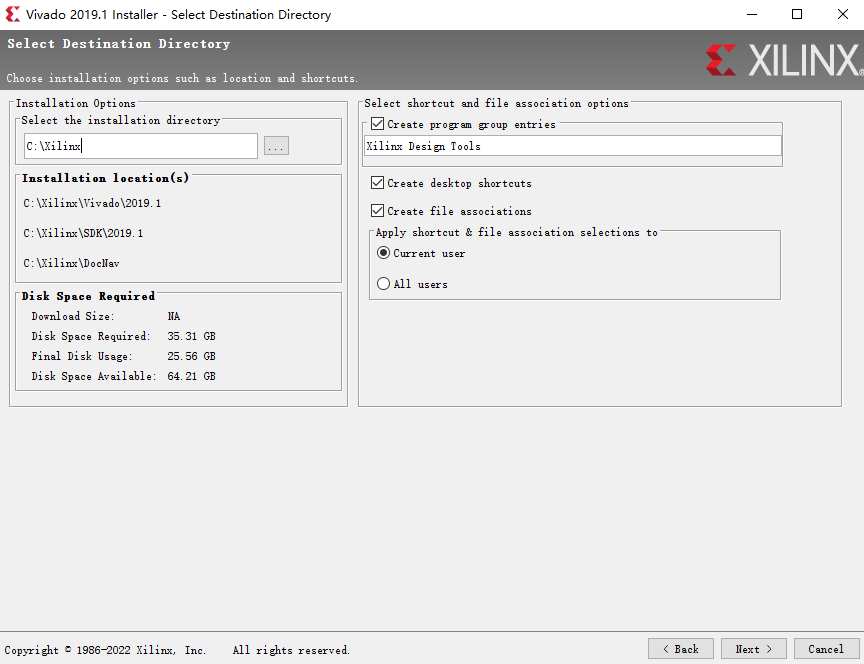864x664 pixels.
Task: Go to previous step with Back button
Action: point(681,649)
